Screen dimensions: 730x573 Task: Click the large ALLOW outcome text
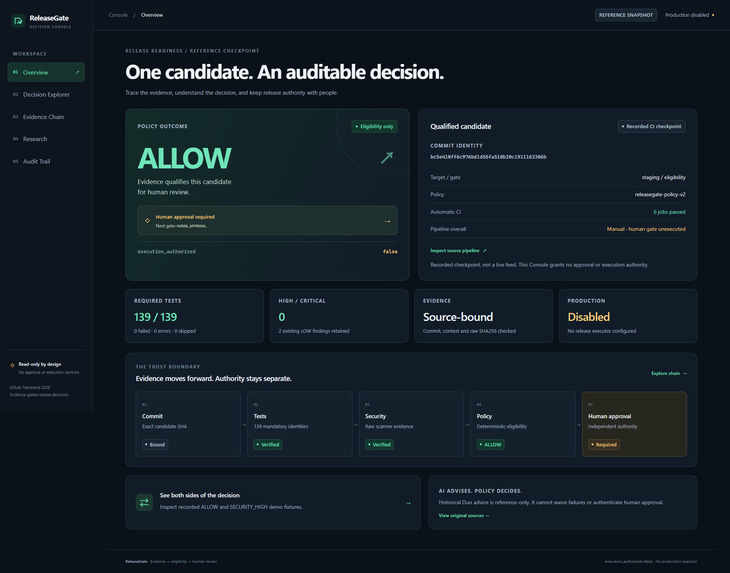[x=184, y=158]
